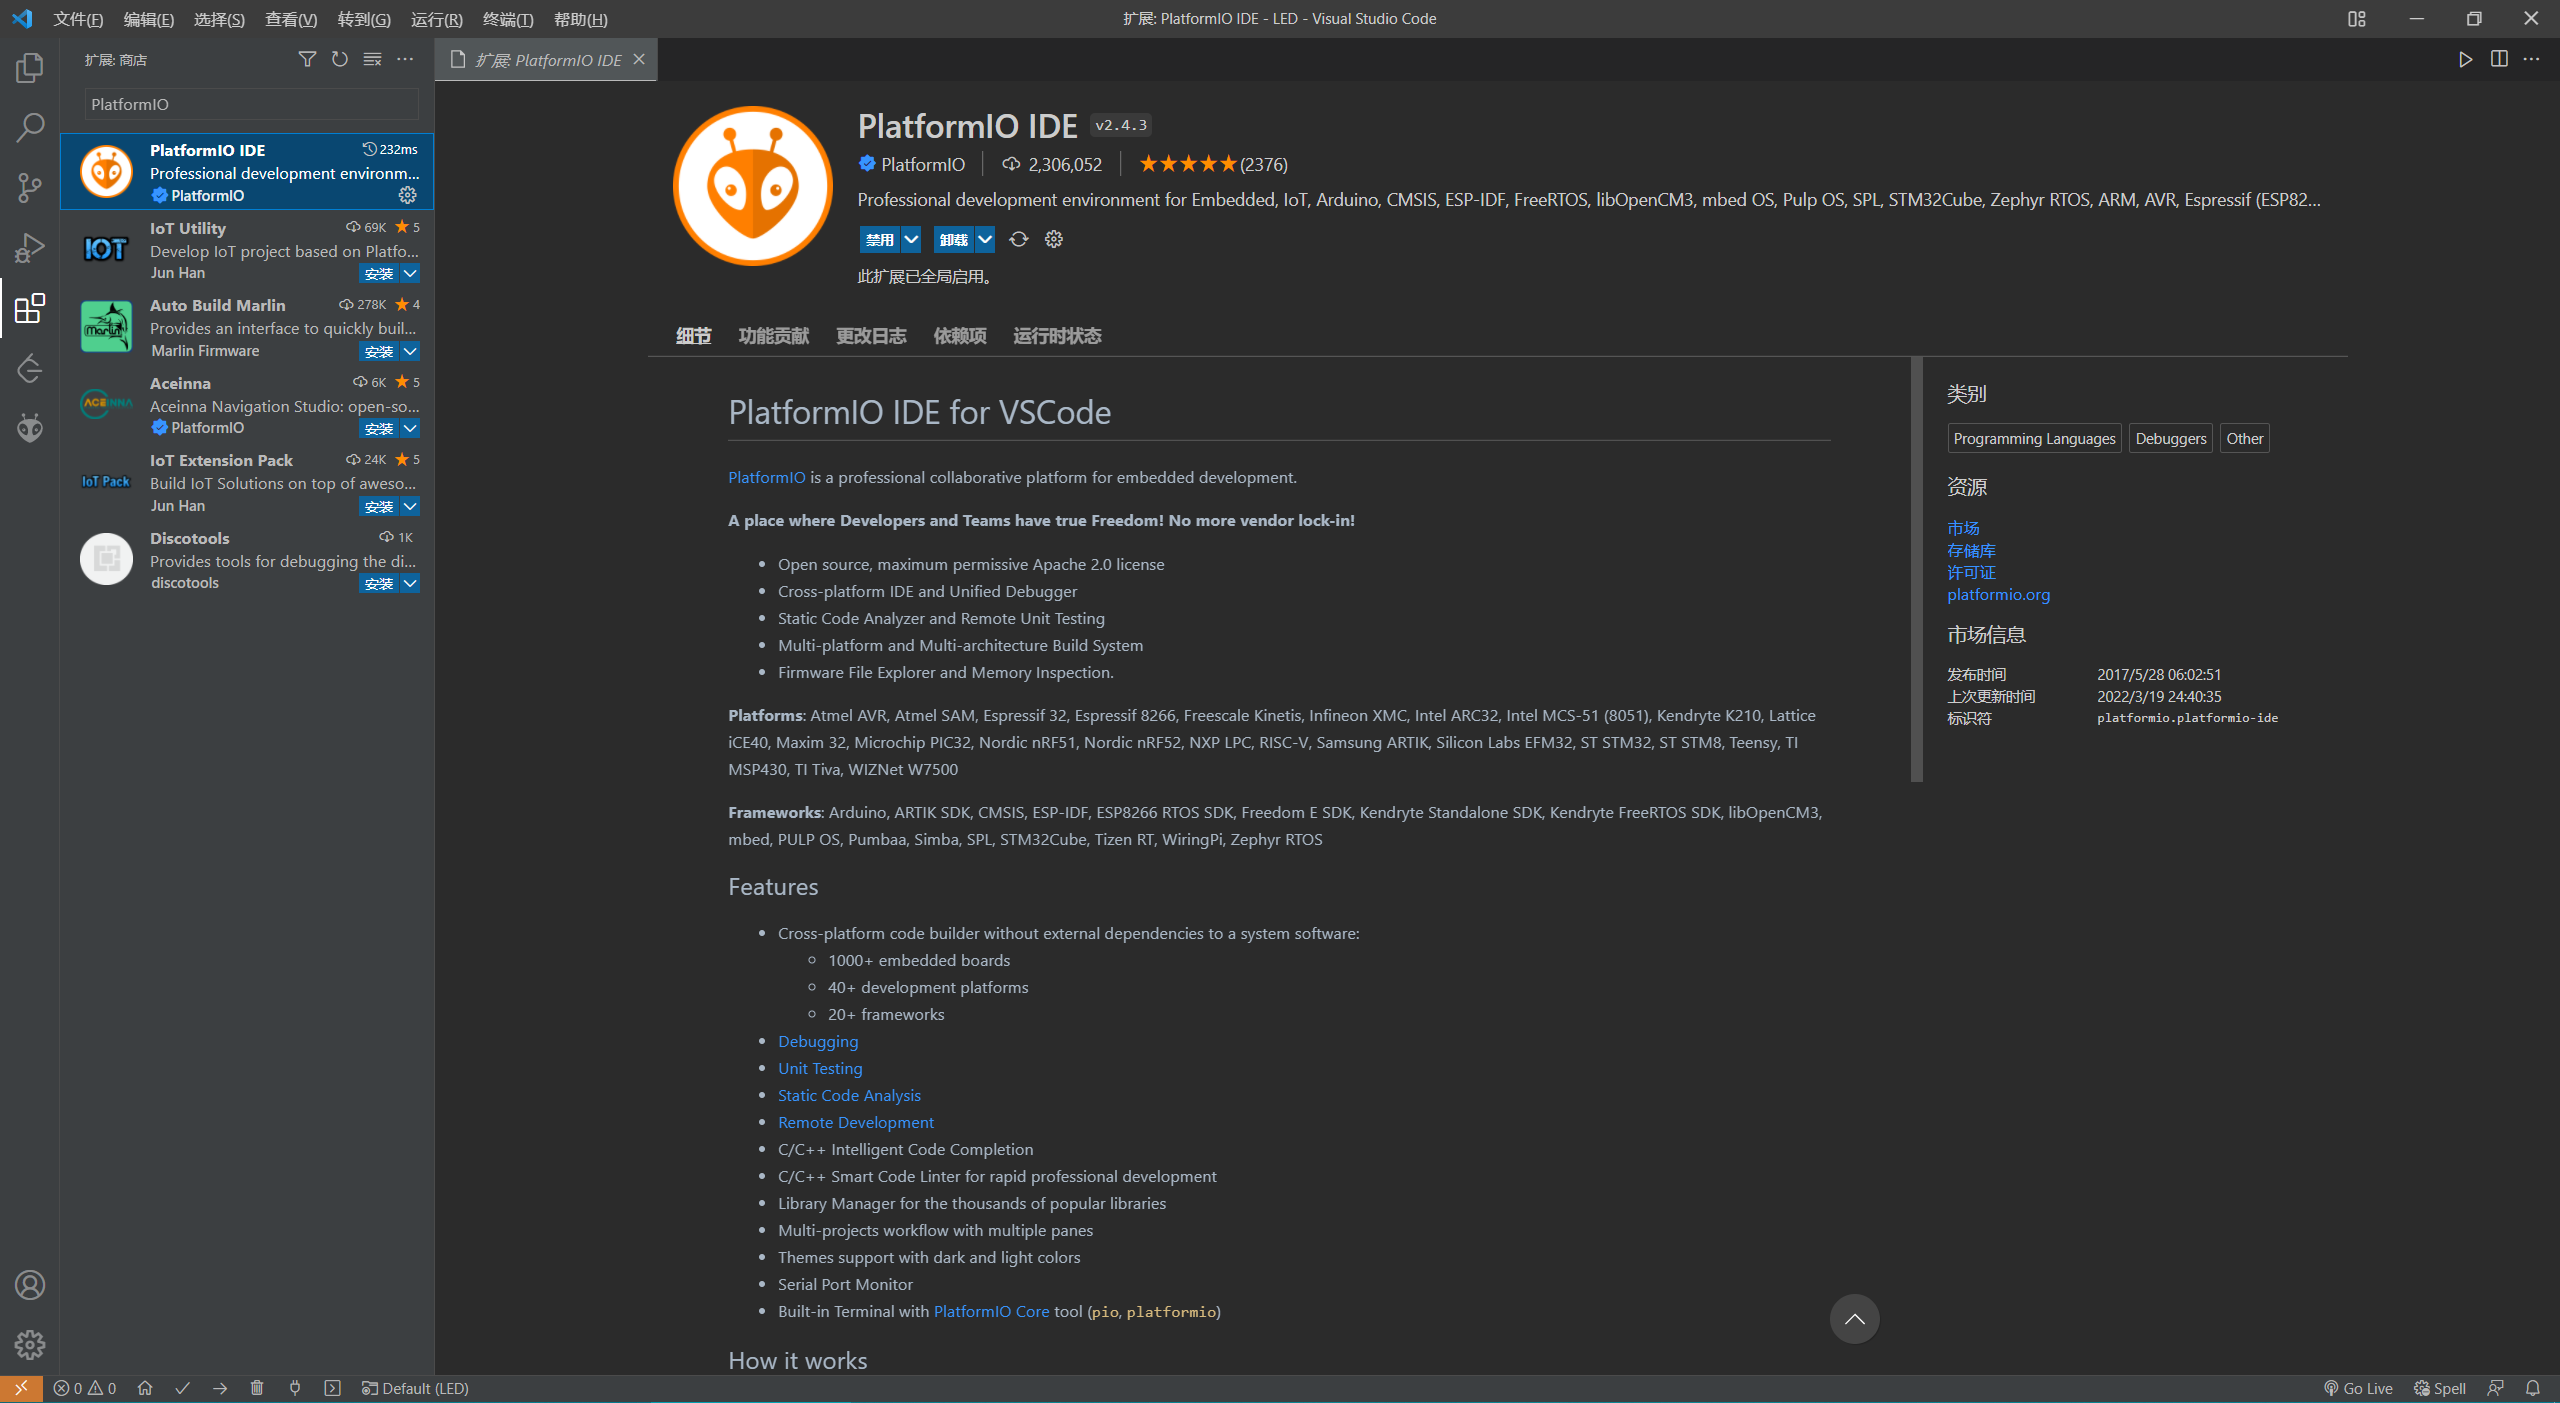The height and width of the screenshot is (1403, 2560).
Task: Open the Manage gear in activity bar
Action: point(30,1345)
